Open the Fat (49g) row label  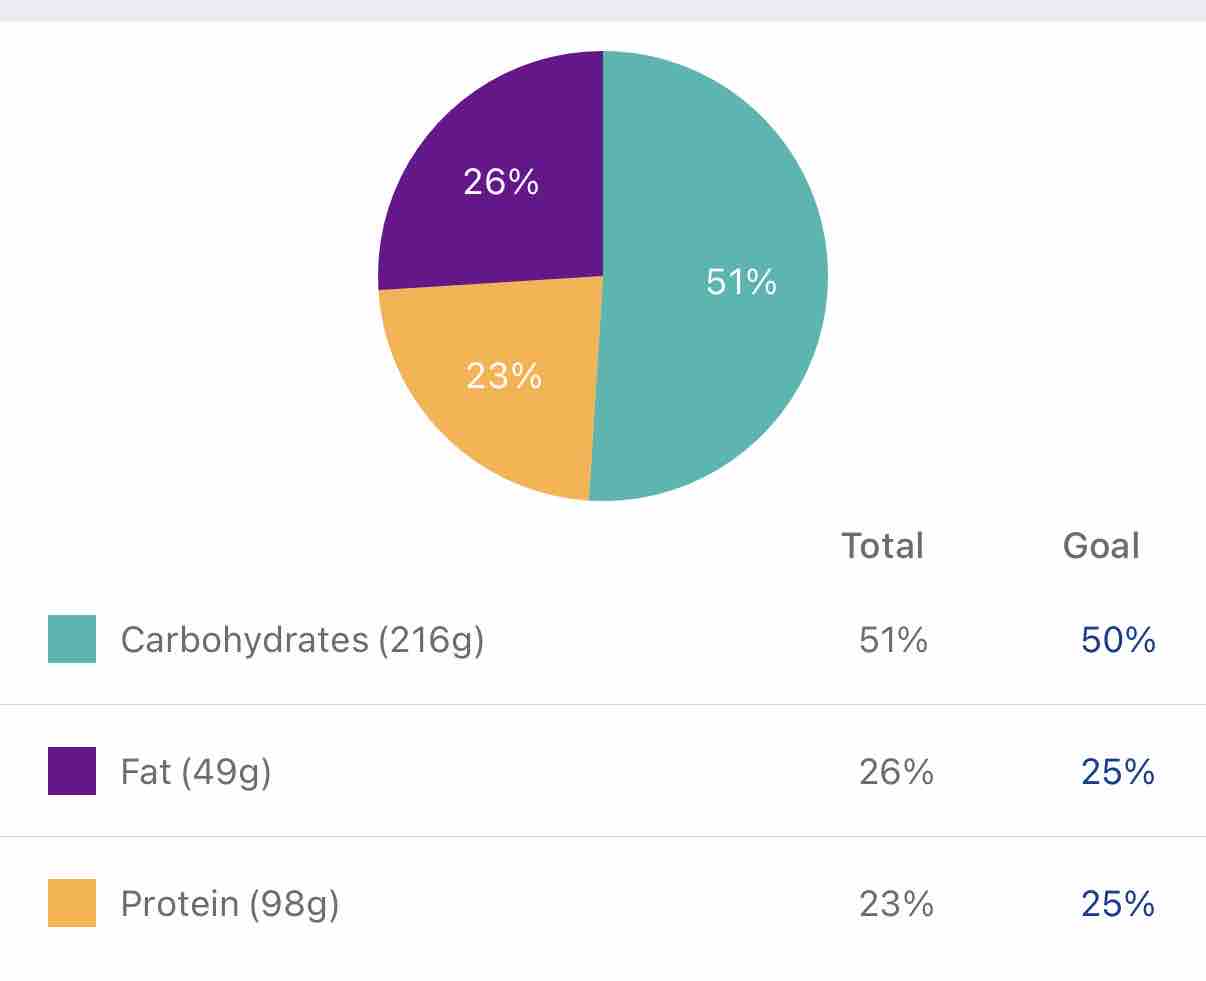click(x=196, y=772)
